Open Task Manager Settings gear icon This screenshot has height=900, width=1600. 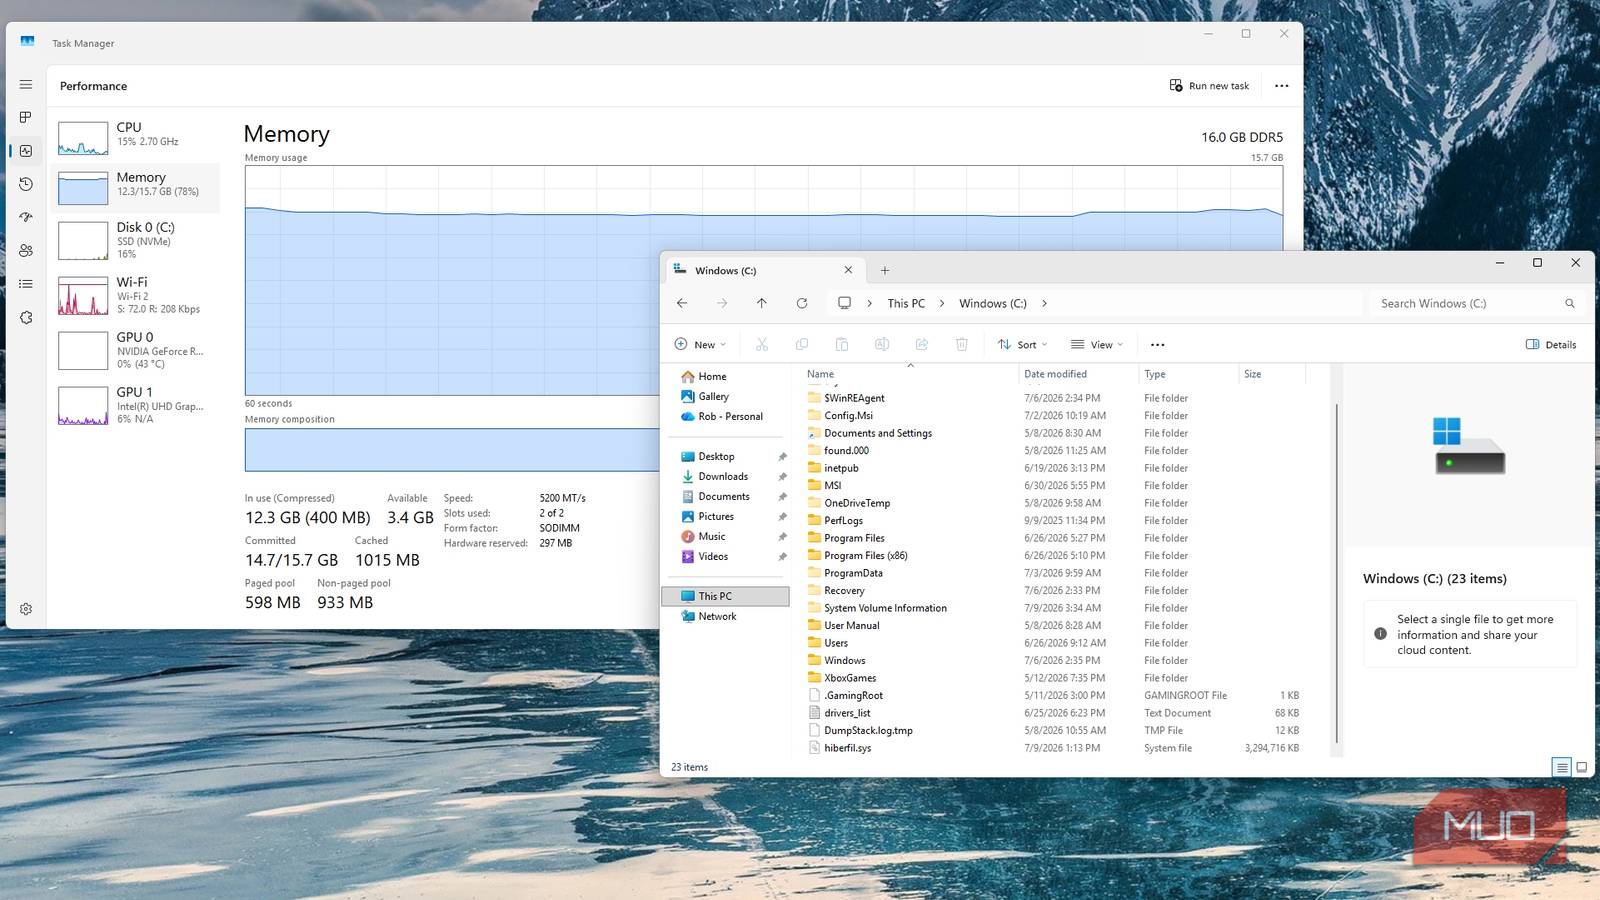click(x=26, y=608)
